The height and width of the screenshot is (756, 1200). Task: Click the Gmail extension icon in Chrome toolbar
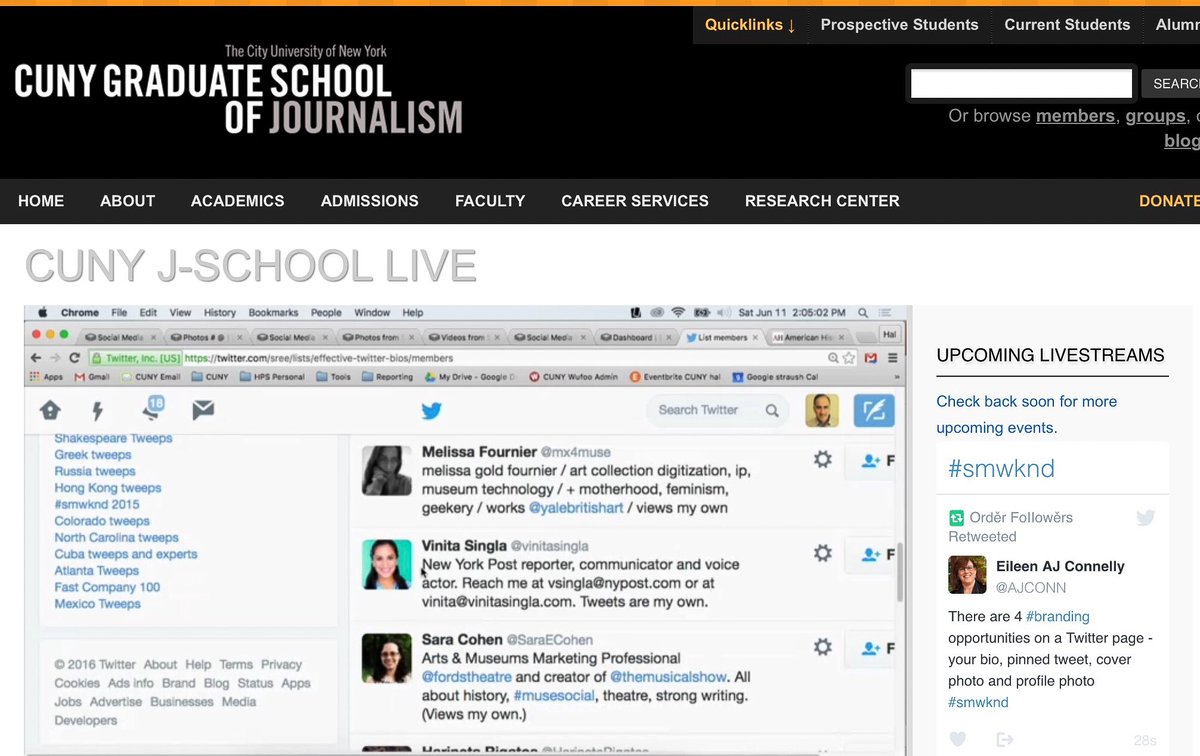[871, 357]
